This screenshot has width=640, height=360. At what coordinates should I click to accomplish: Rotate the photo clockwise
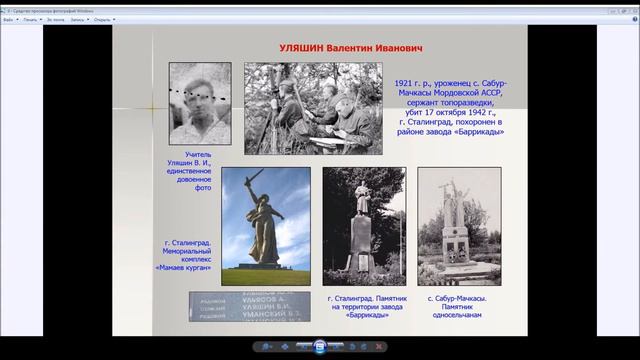tap(364, 347)
